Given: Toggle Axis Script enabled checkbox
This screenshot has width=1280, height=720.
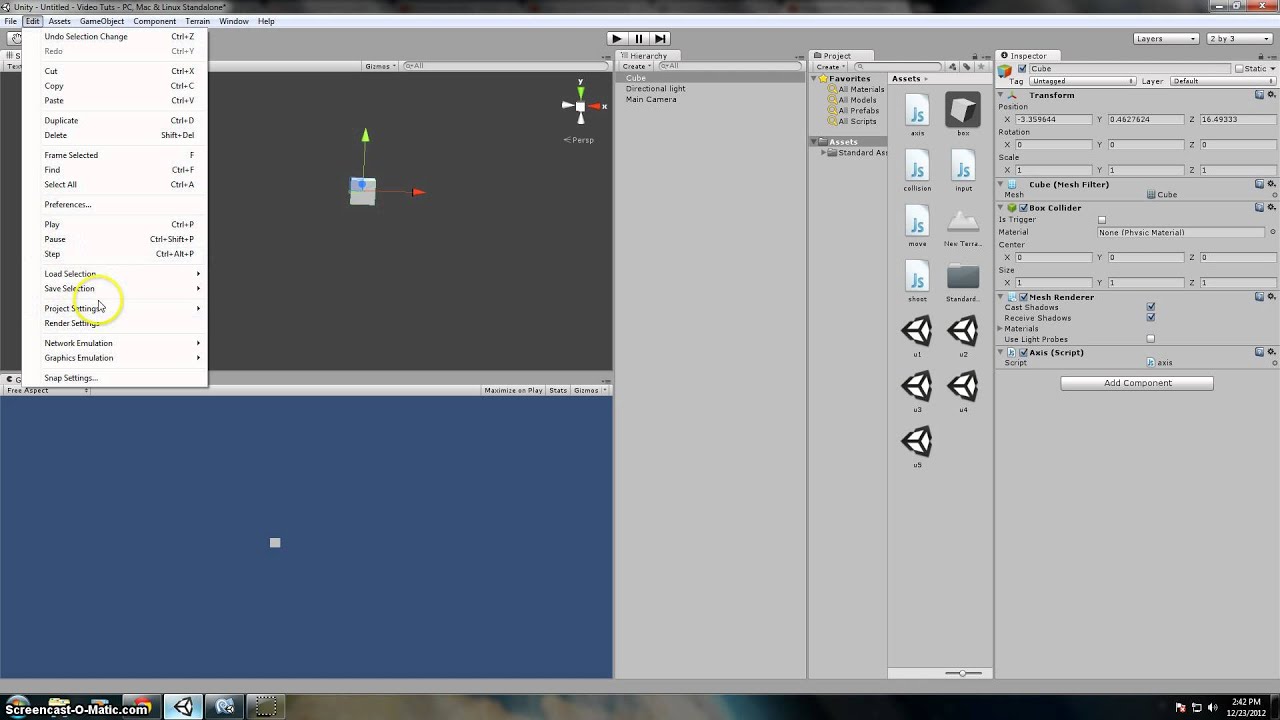Looking at the screenshot, I should [1023, 352].
